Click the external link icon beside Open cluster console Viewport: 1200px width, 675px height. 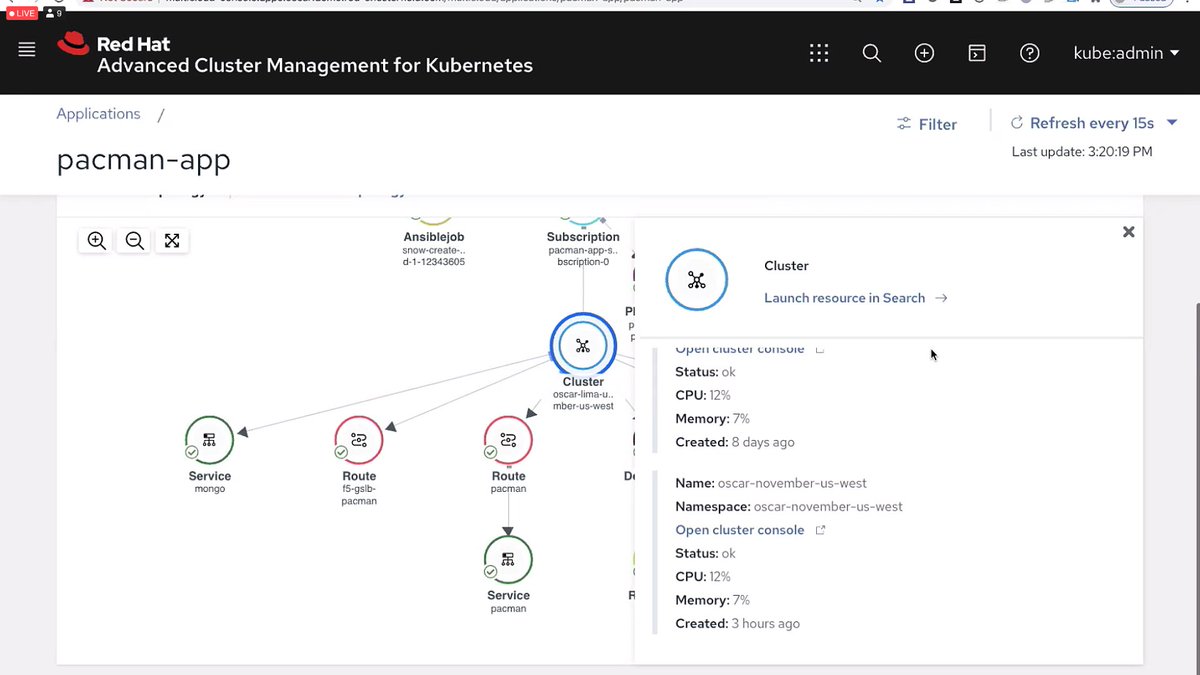click(x=820, y=530)
